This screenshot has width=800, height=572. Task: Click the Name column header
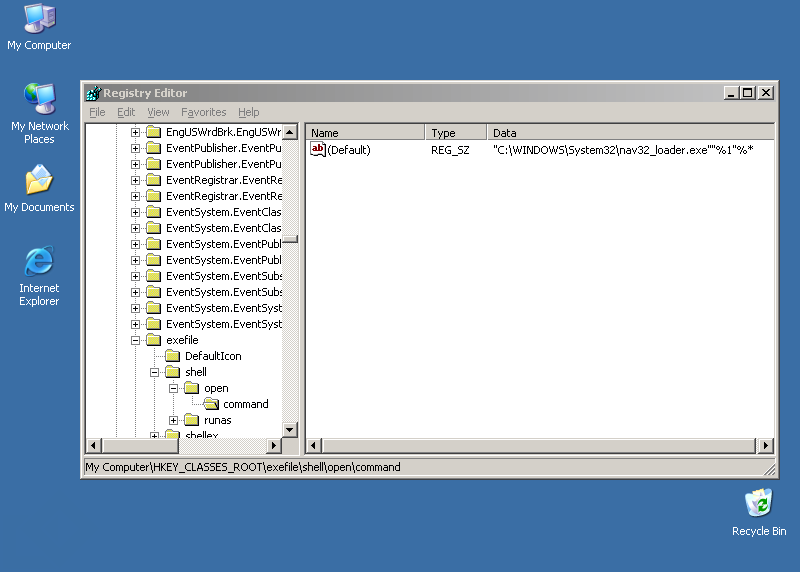pyautogui.click(x=365, y=133)
